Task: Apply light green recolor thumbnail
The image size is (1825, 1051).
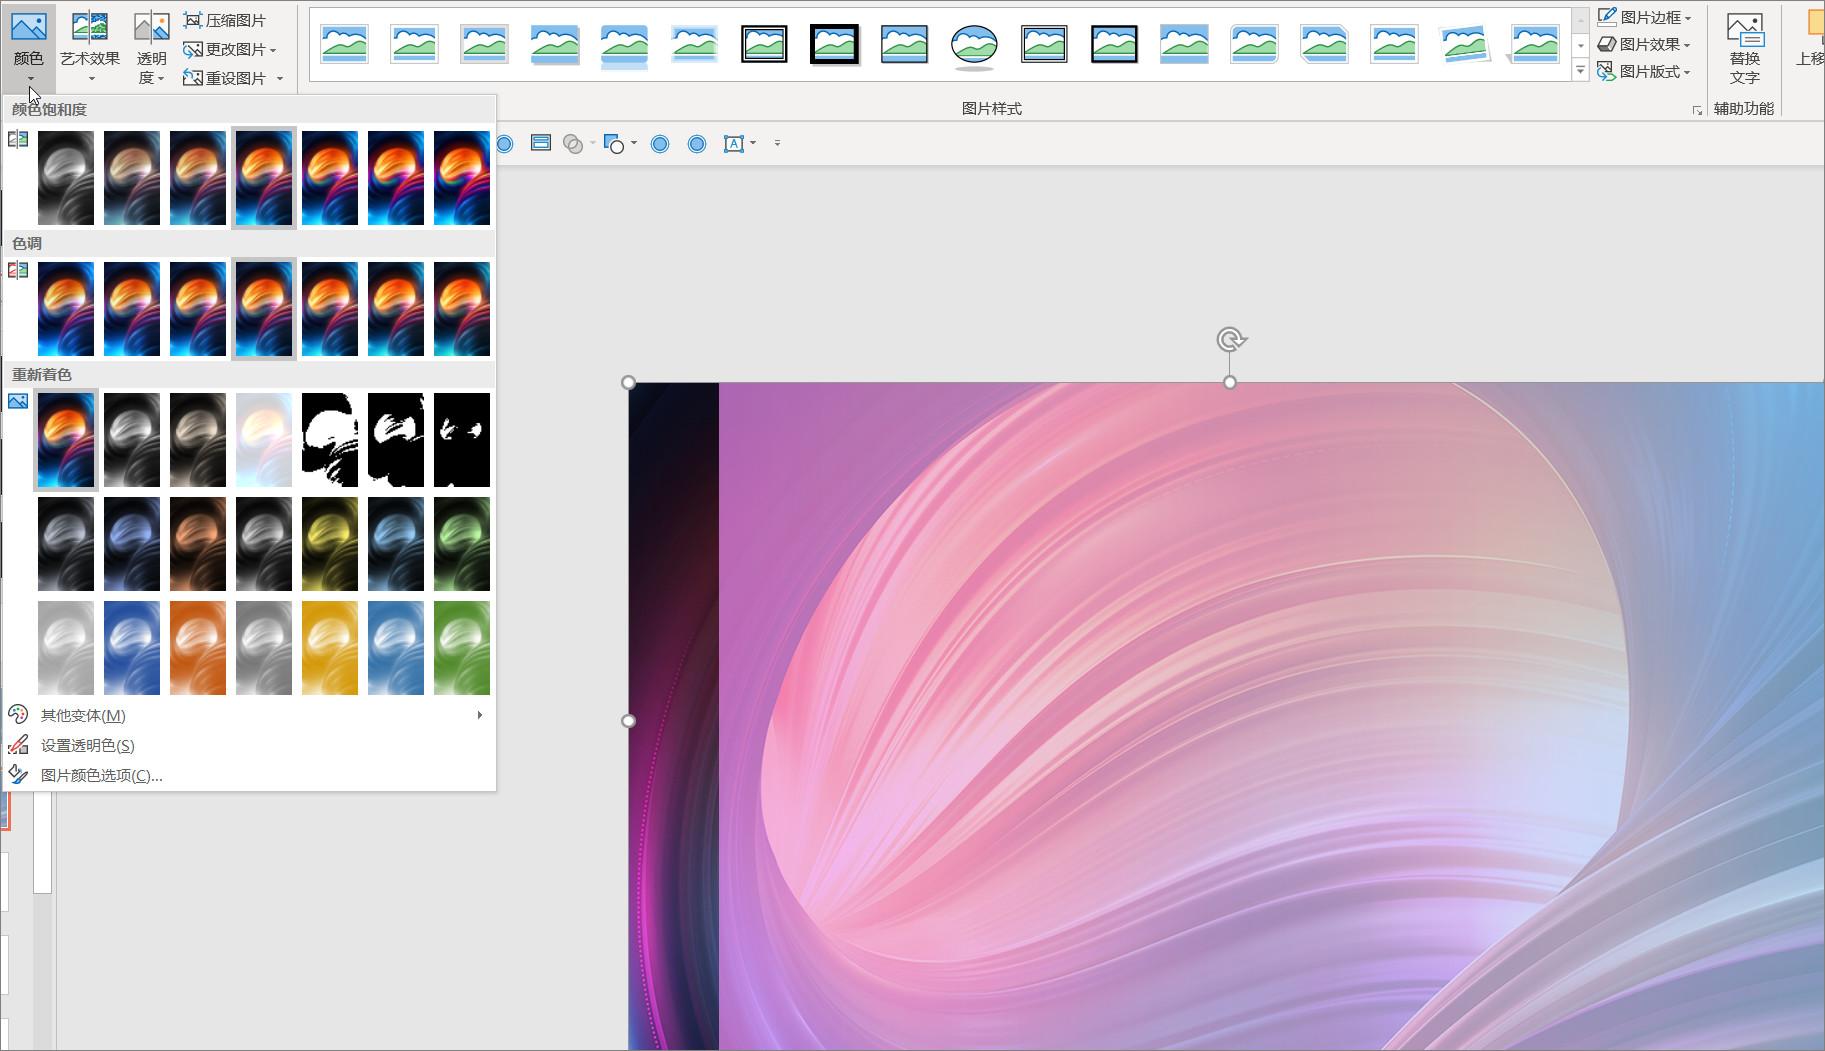Action: click(462, 648)
